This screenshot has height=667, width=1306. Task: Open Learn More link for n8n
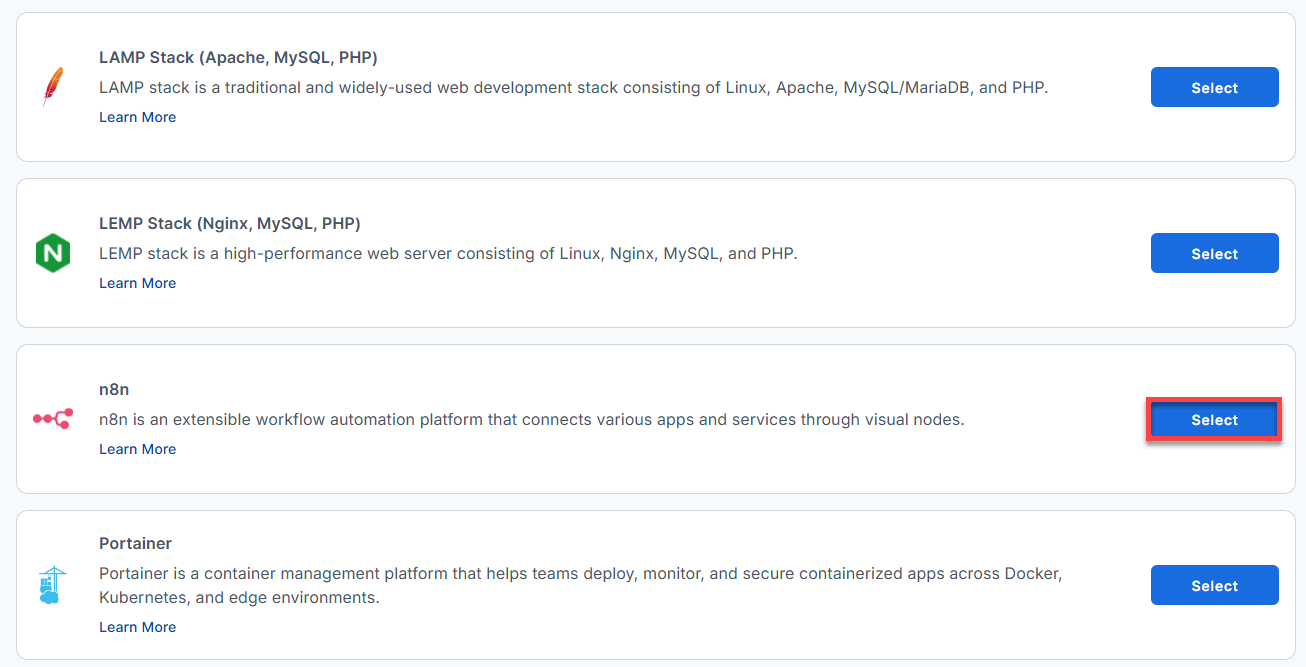coord(137,449)
